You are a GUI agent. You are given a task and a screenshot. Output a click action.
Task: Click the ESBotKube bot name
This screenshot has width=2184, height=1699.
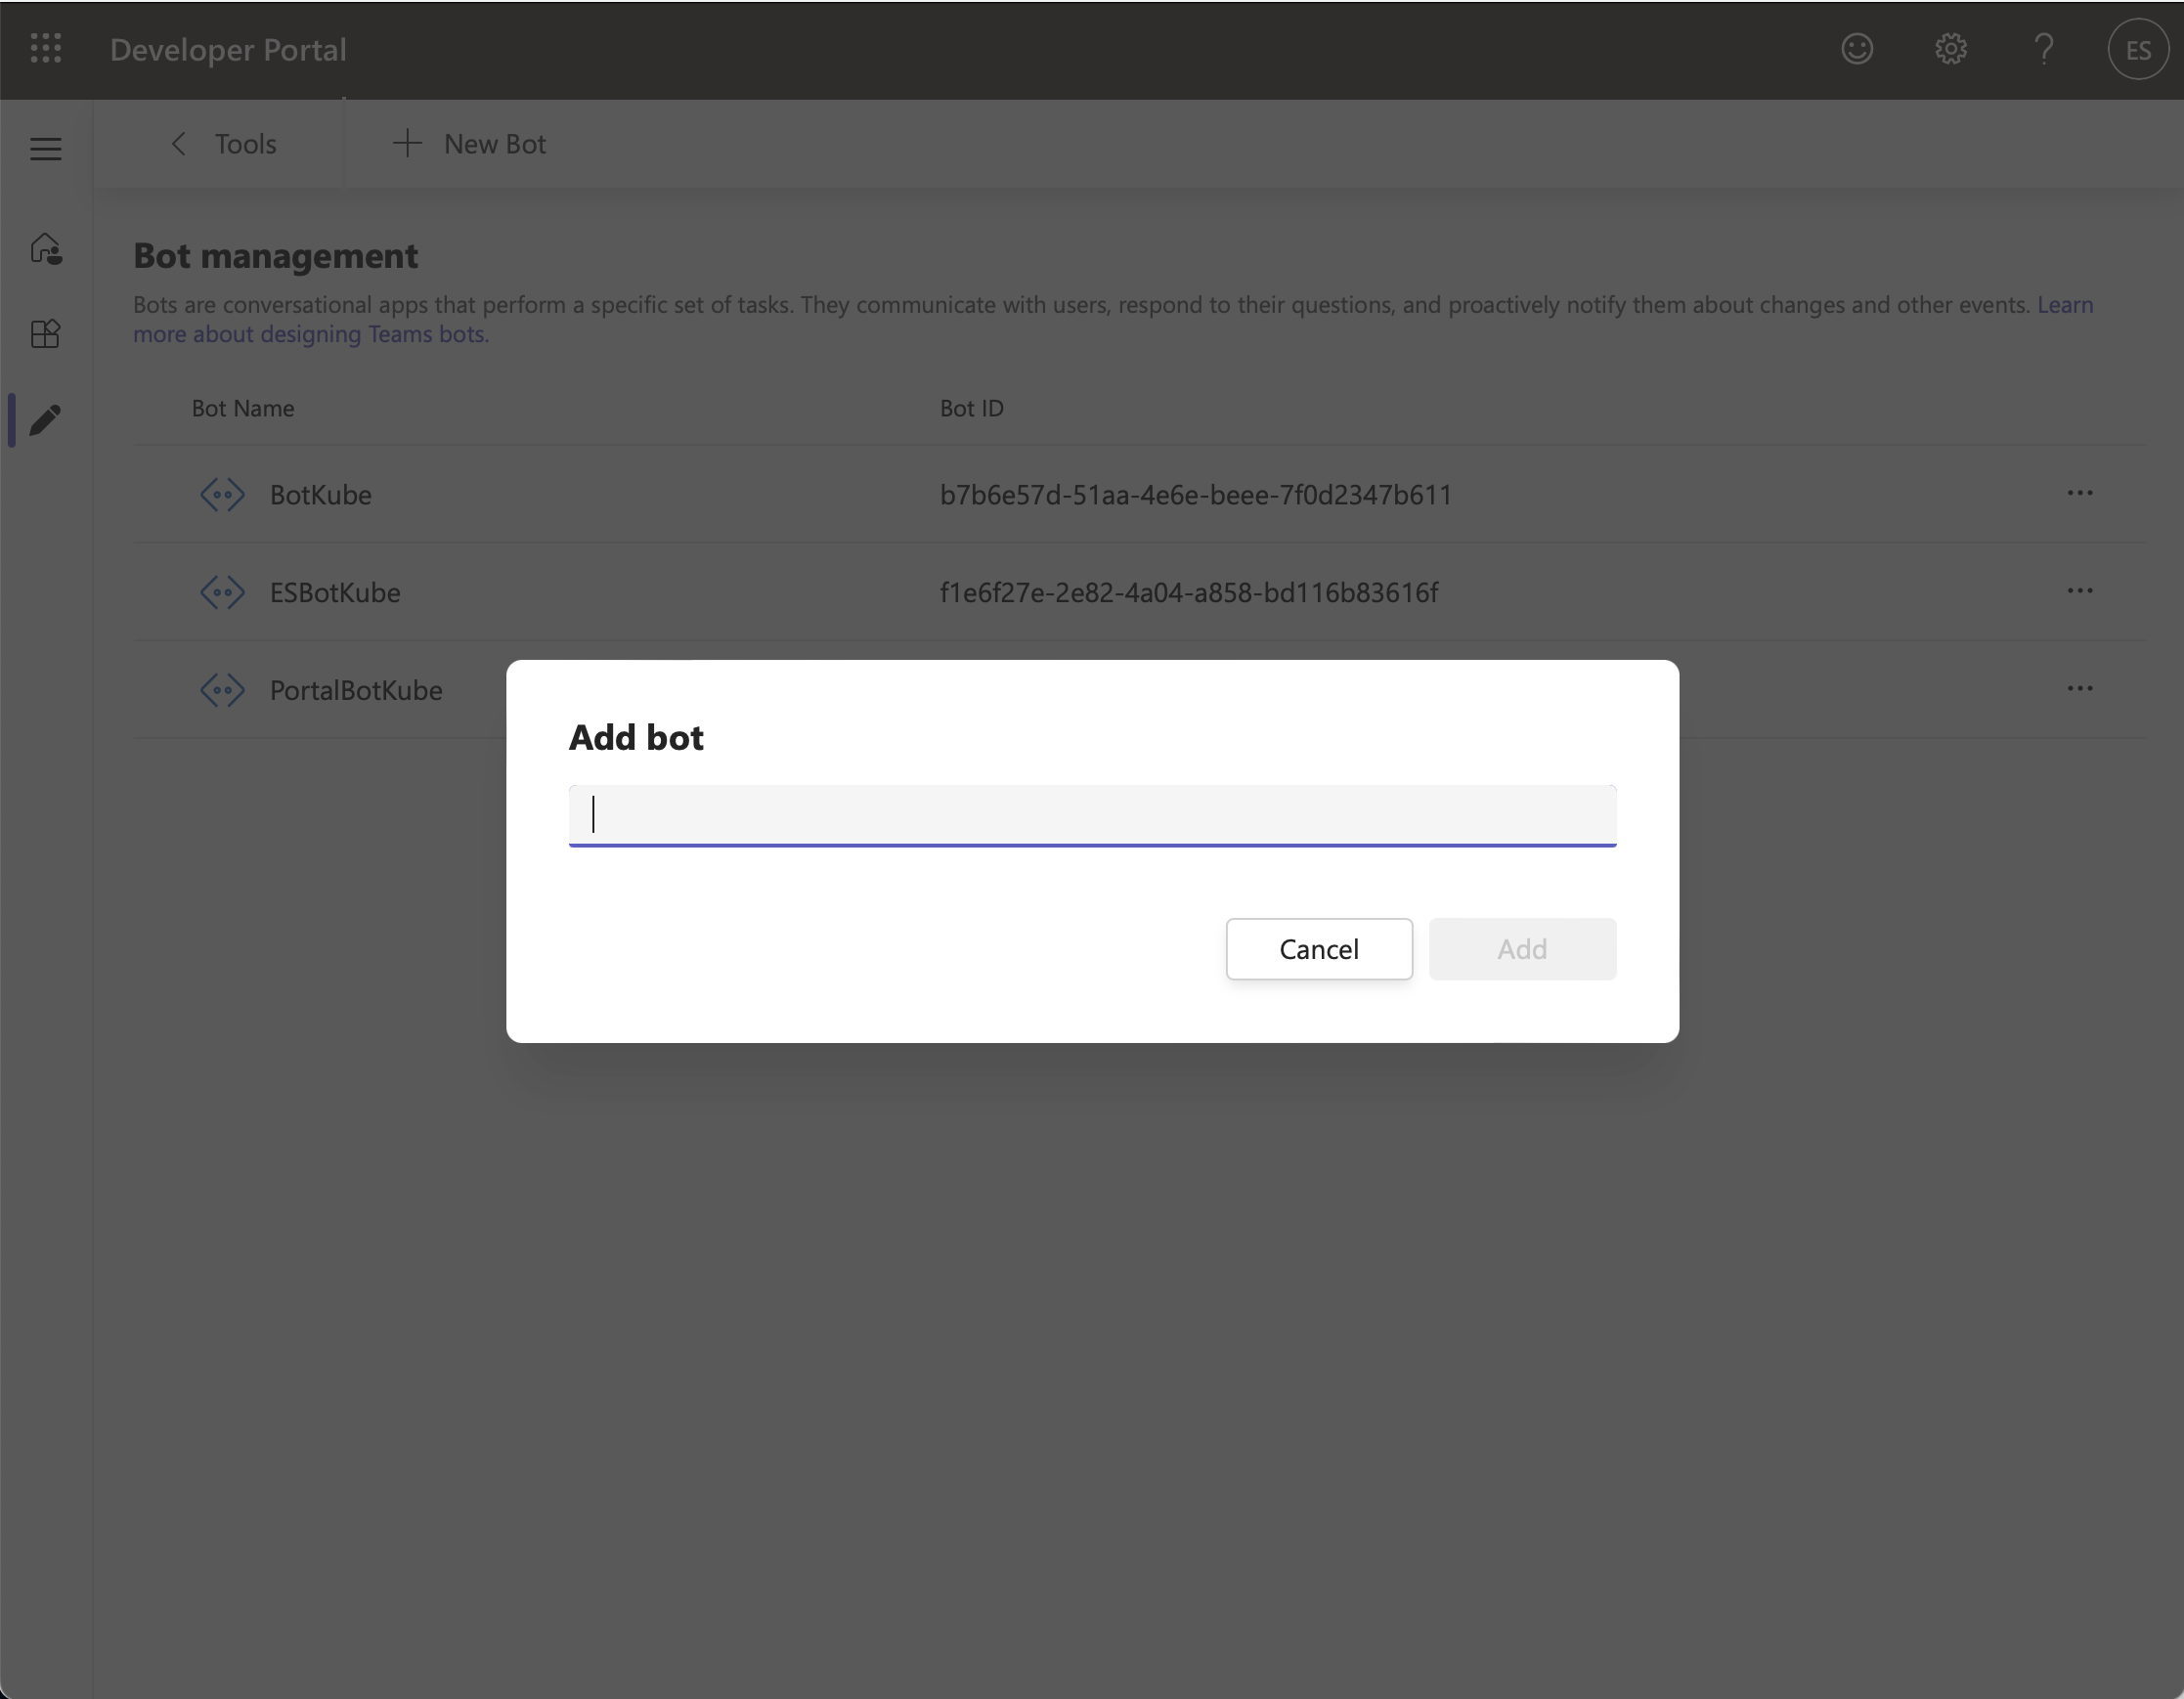point(335,593)
